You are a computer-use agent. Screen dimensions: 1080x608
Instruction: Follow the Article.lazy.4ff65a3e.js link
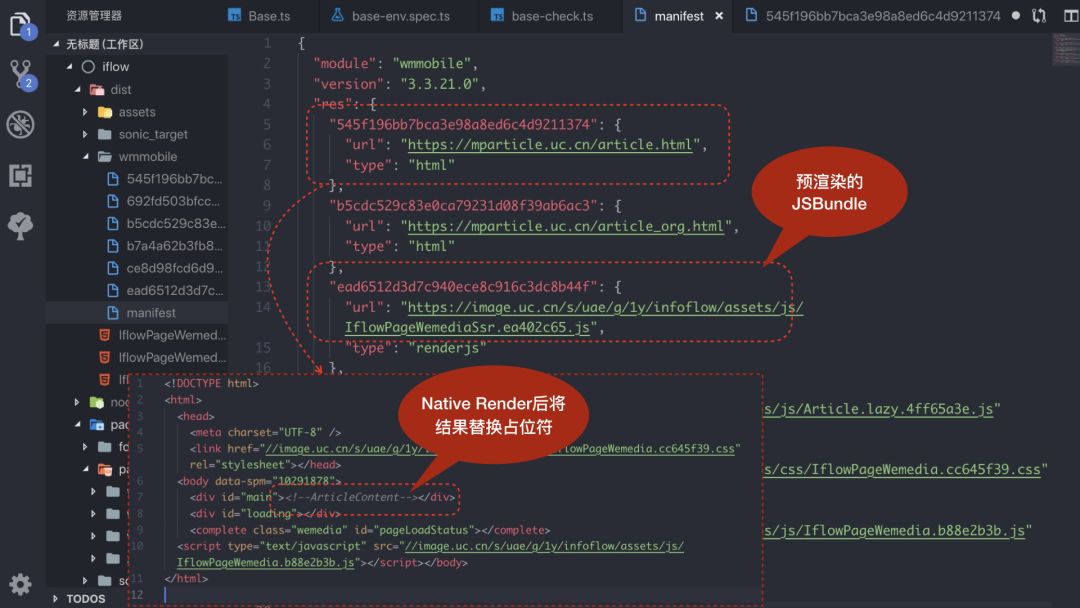pyautogui.click(x=879, y=409)
